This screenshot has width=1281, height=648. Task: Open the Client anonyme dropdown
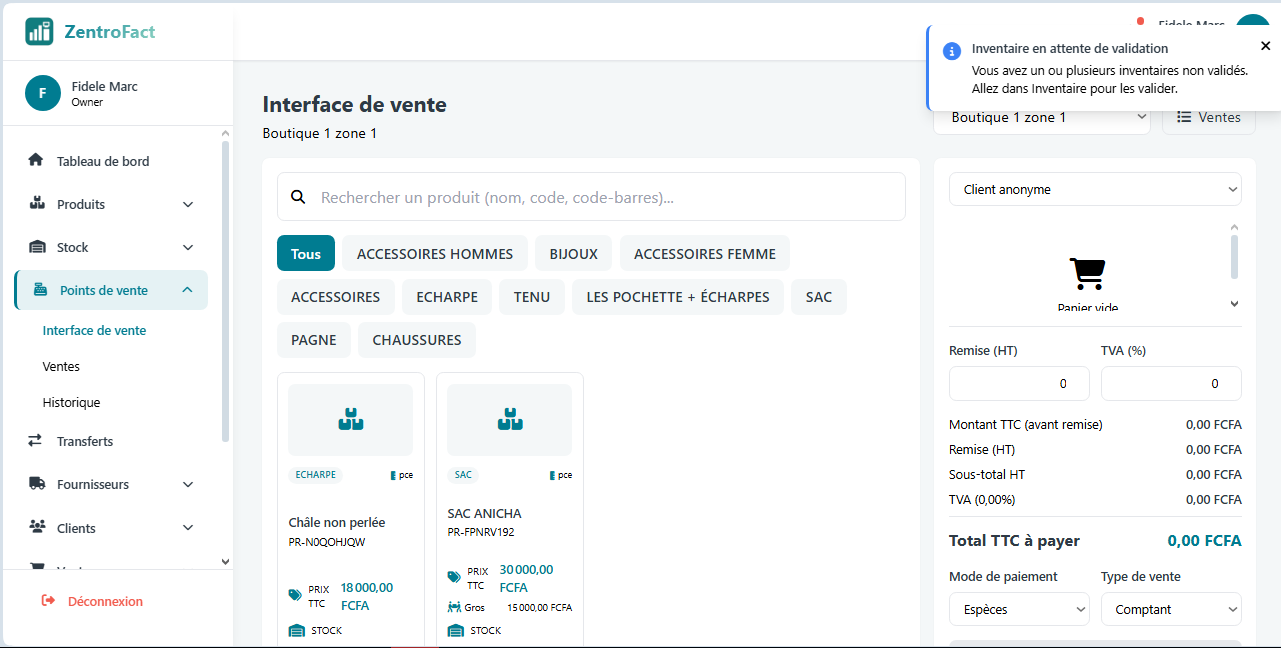click(x=1094, y=189)
